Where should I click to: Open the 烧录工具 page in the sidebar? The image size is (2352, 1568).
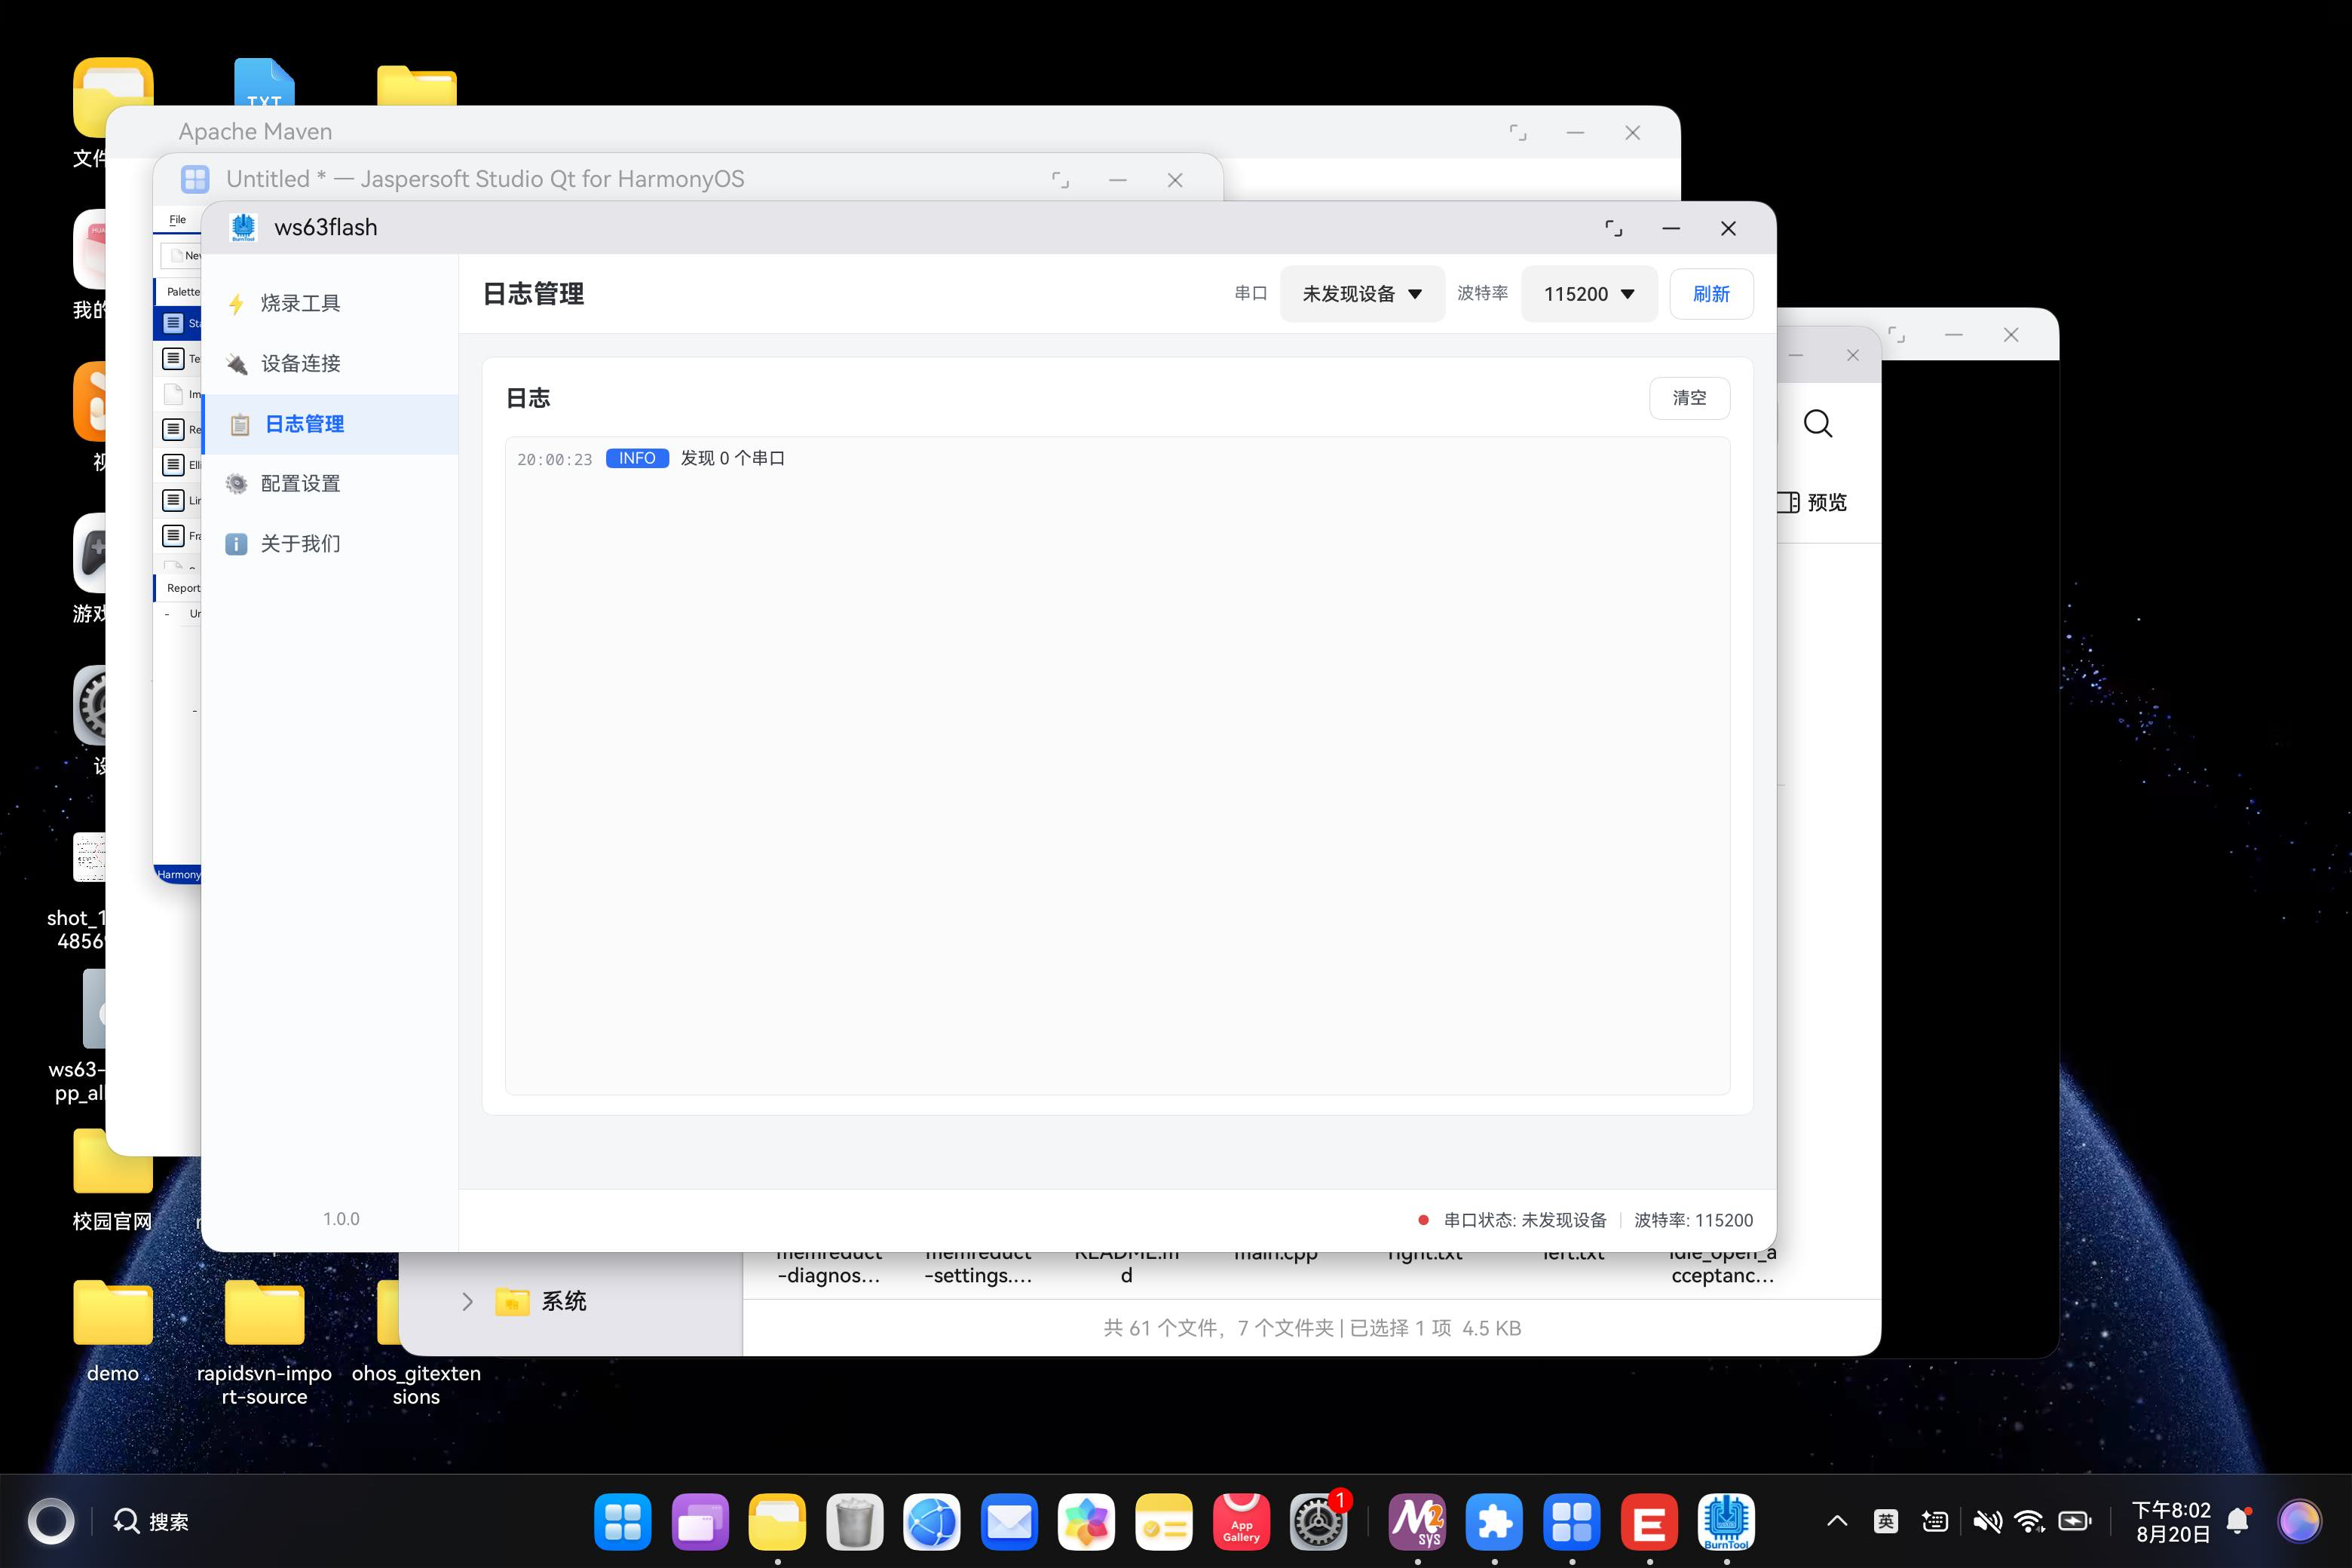pos(330,303)
